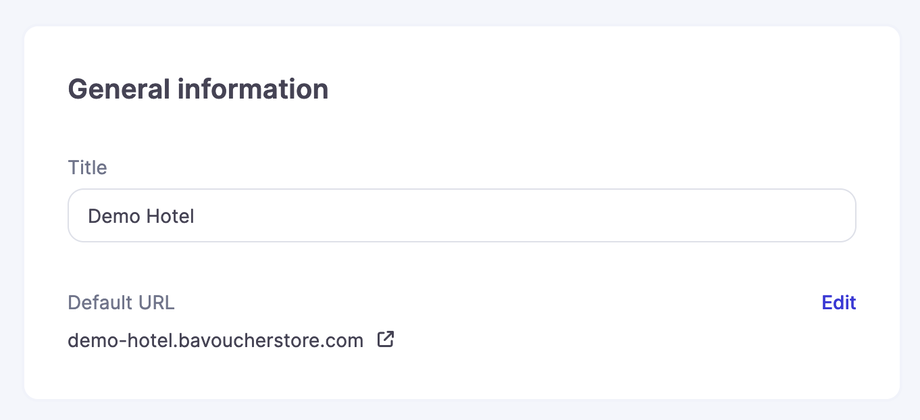Click the Title field label
Viewport: 920px width, 420px height.
pyautogui.click(x=87, y=168)
